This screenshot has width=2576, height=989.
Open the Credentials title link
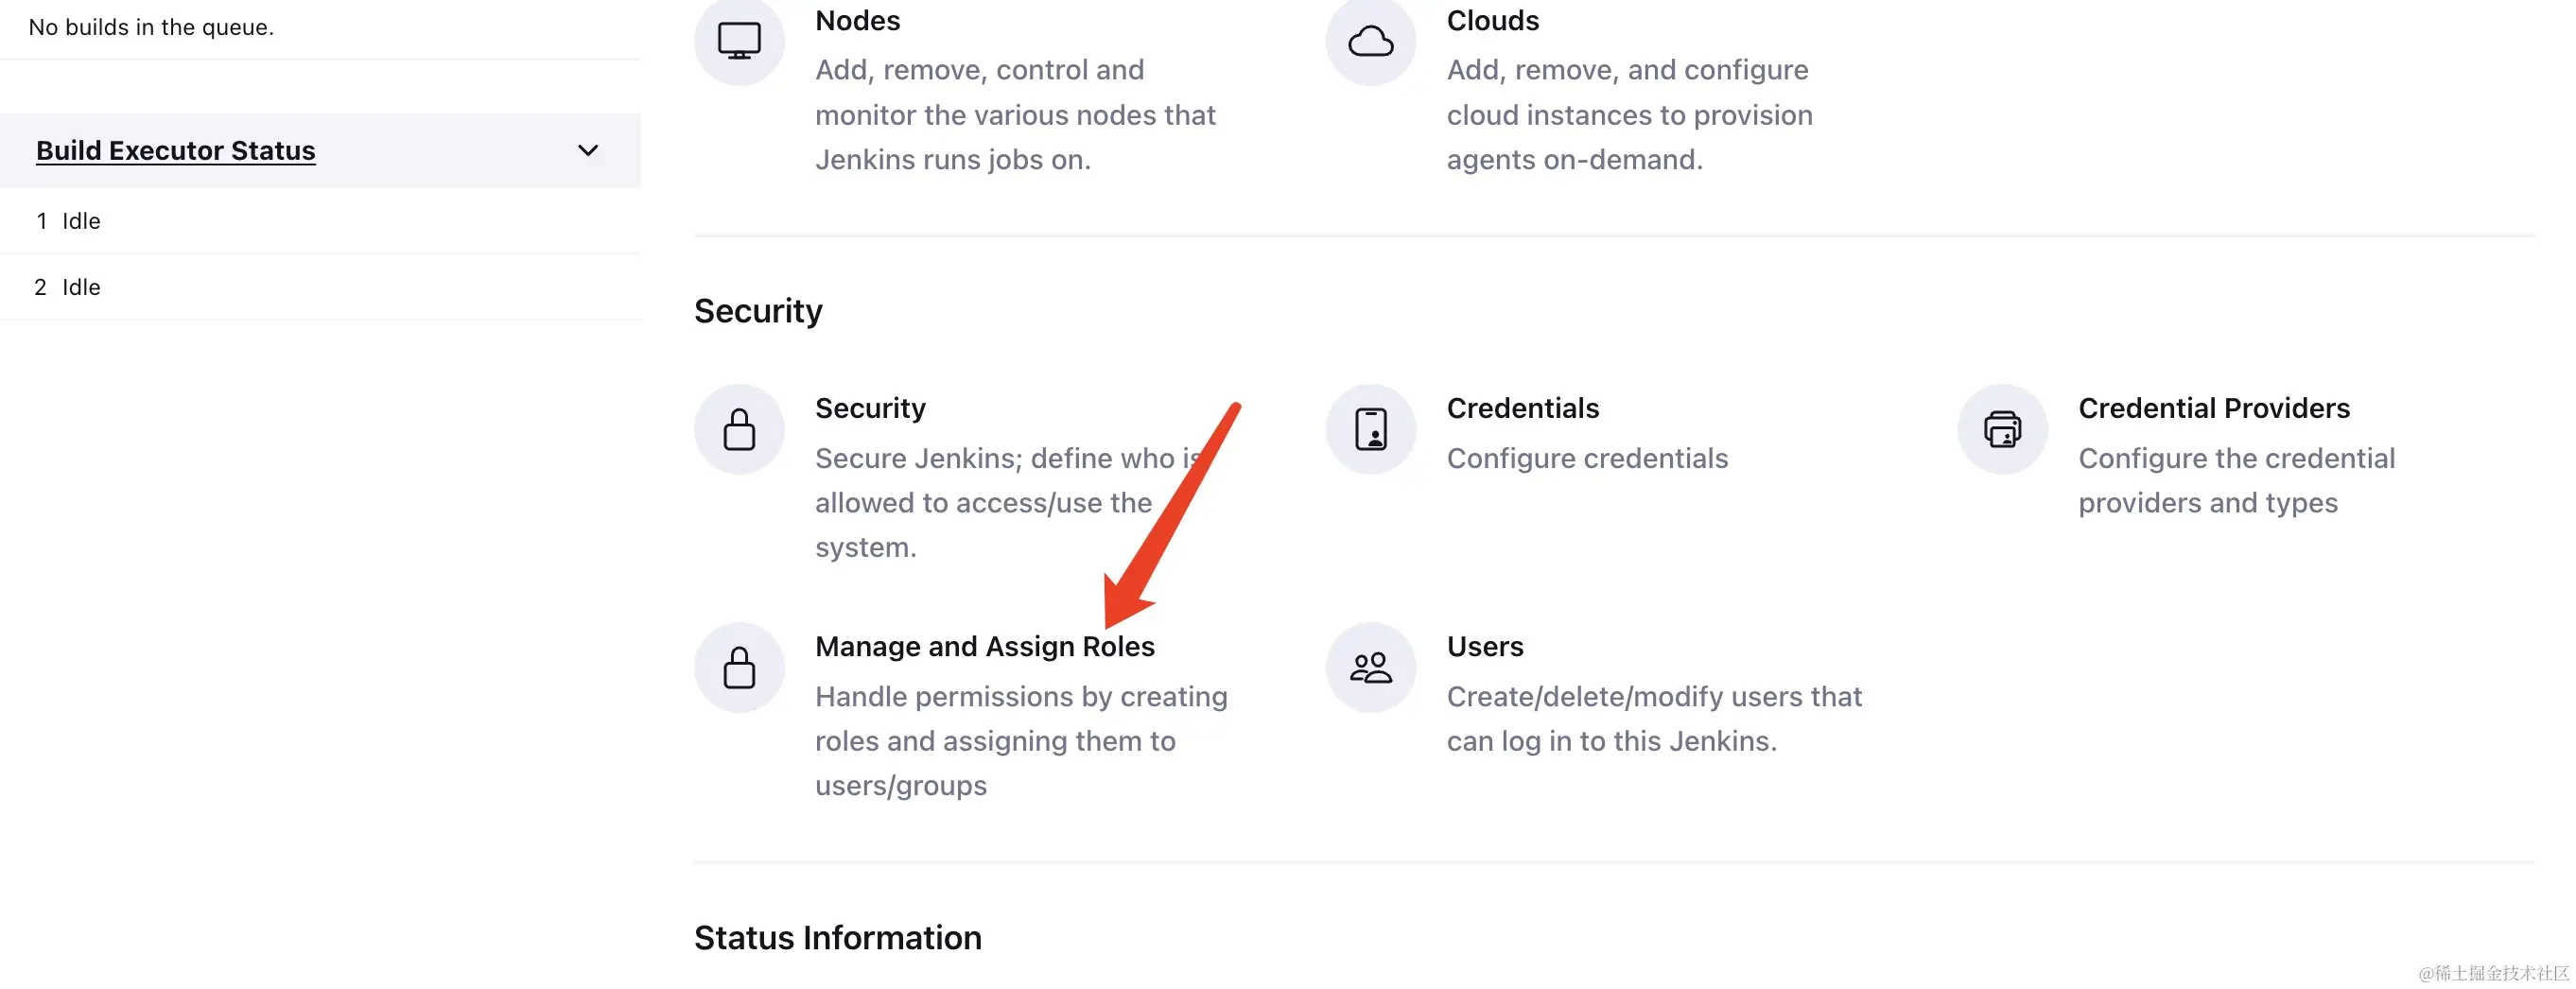point(1522,408)
